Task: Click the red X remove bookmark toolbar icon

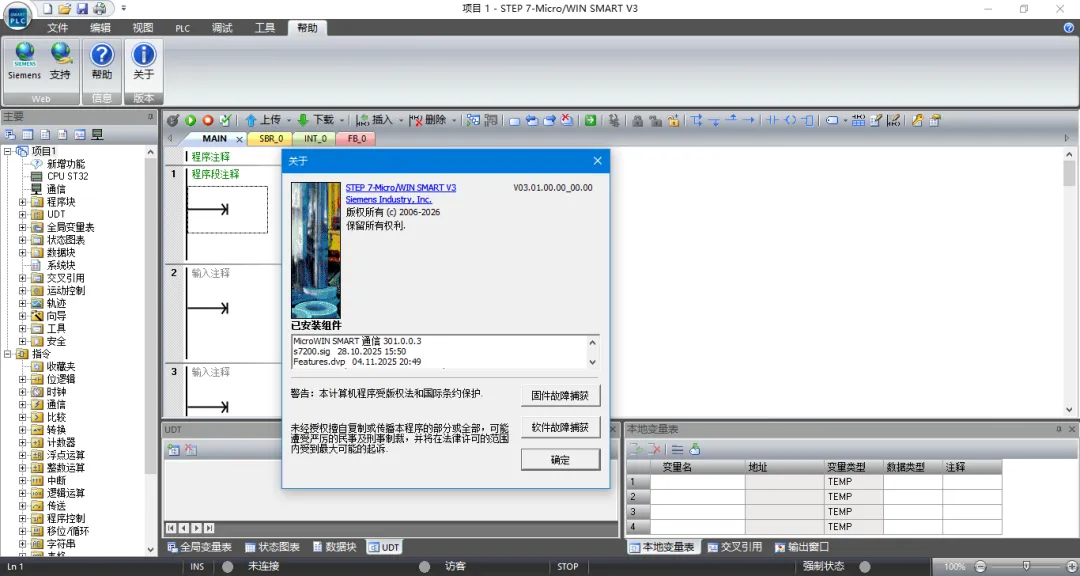Action: pyautogui.click(x=566, y=120)
